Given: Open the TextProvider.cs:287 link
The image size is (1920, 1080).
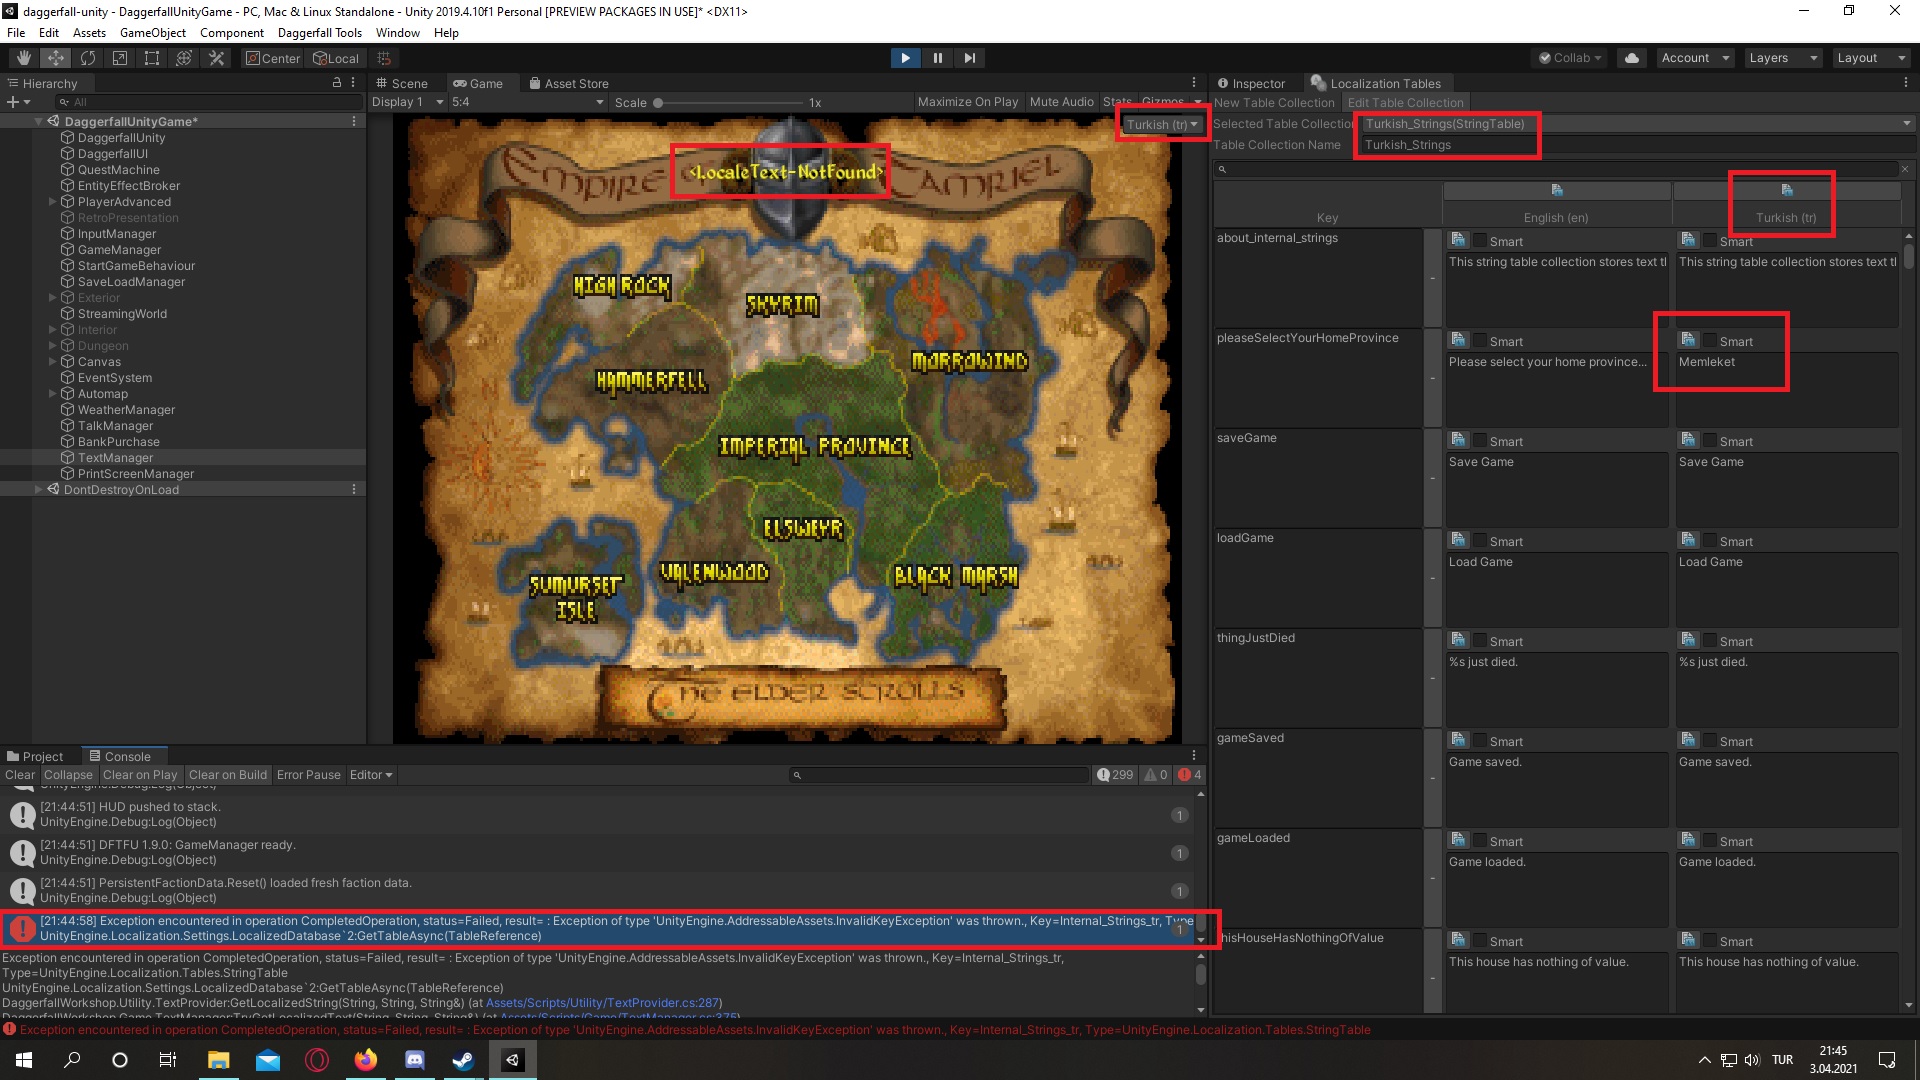Looking at the screenshot, I should pyautogui.click(x=602, y=1003).
